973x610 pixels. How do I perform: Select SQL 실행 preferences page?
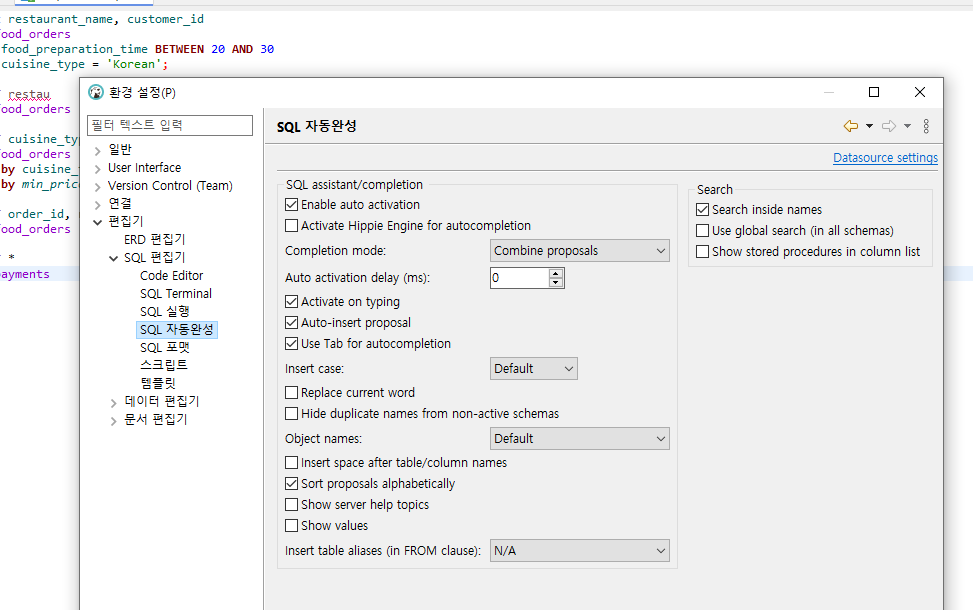click(165, 312)
